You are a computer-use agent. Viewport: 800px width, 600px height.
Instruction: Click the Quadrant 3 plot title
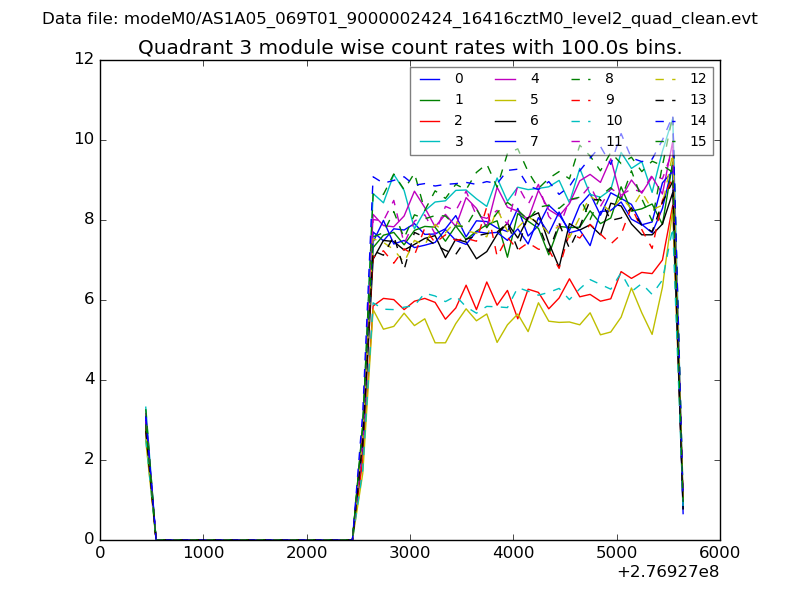410,47
